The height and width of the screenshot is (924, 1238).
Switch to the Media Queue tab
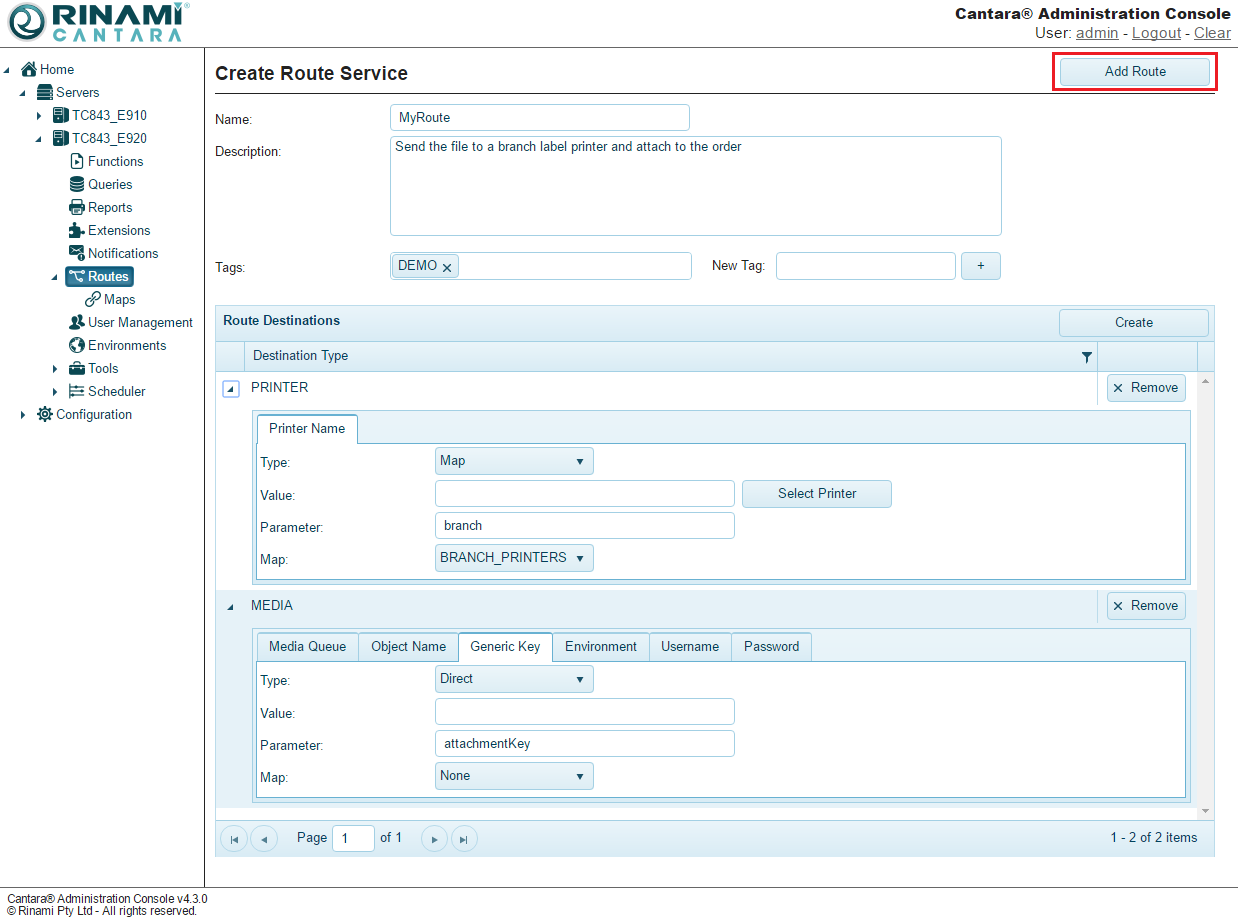(307, 647)
